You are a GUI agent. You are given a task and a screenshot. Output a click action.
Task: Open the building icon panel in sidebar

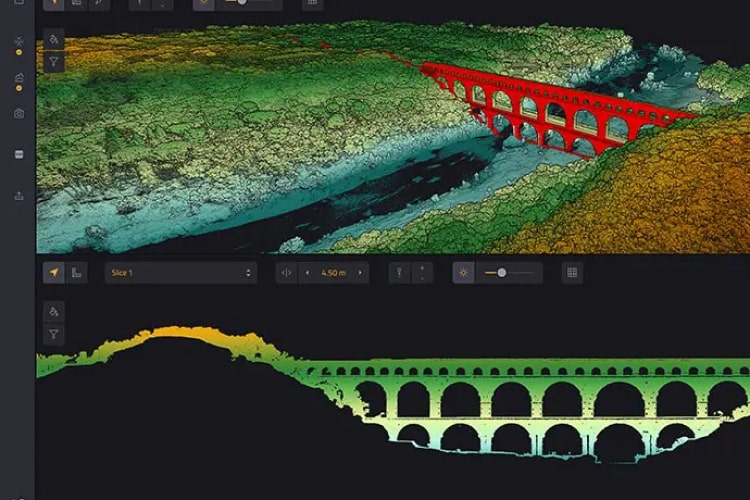[19, 78]
